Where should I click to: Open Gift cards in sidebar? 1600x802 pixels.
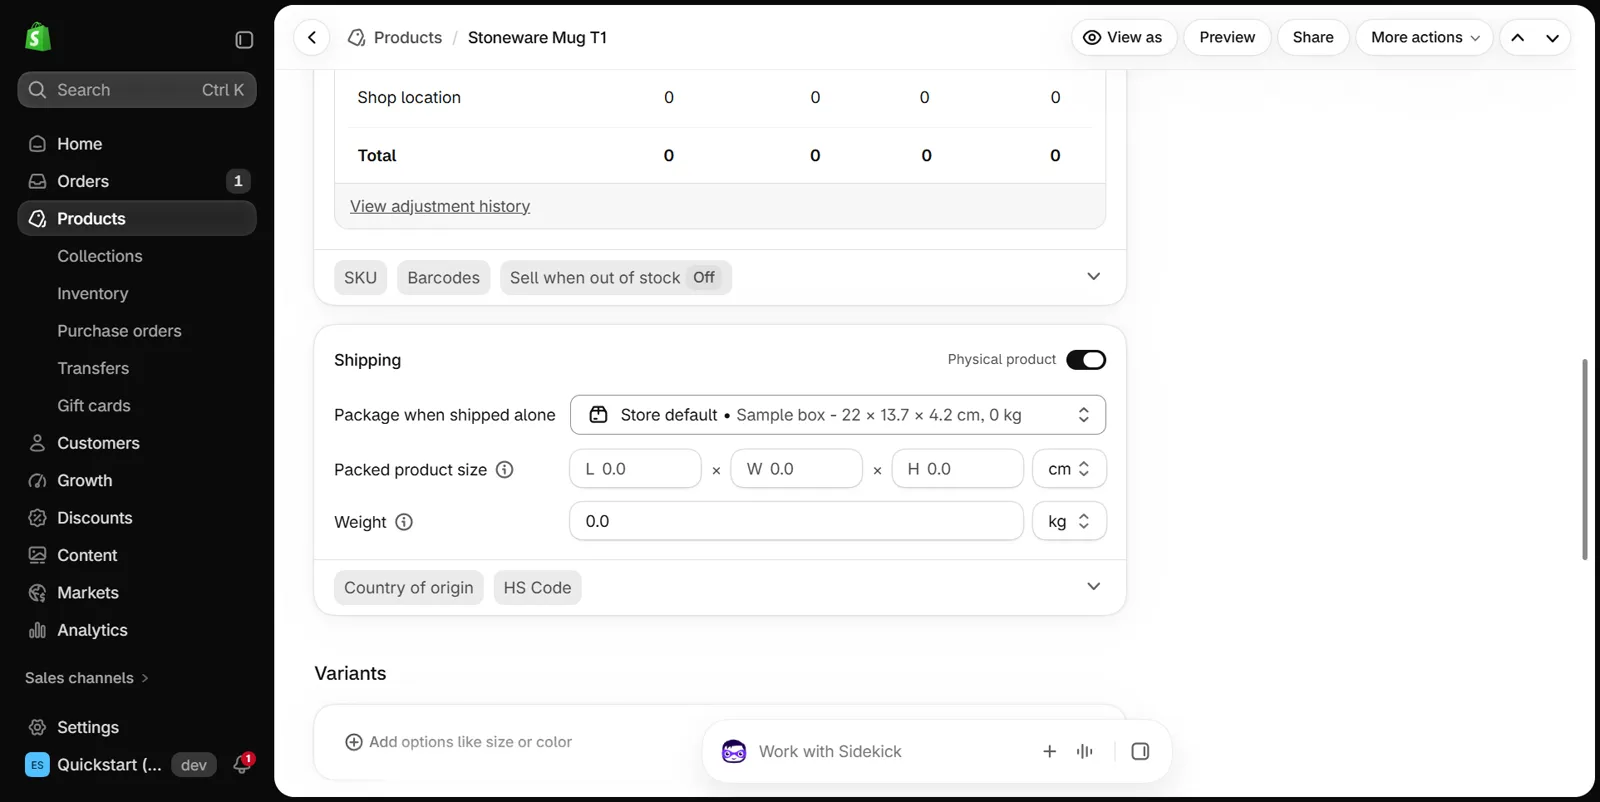coord(94,406)
